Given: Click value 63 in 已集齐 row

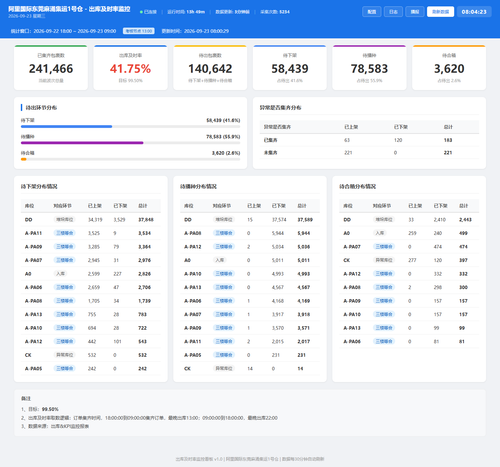Looking at the screenshot, I should tap(347, 140).
